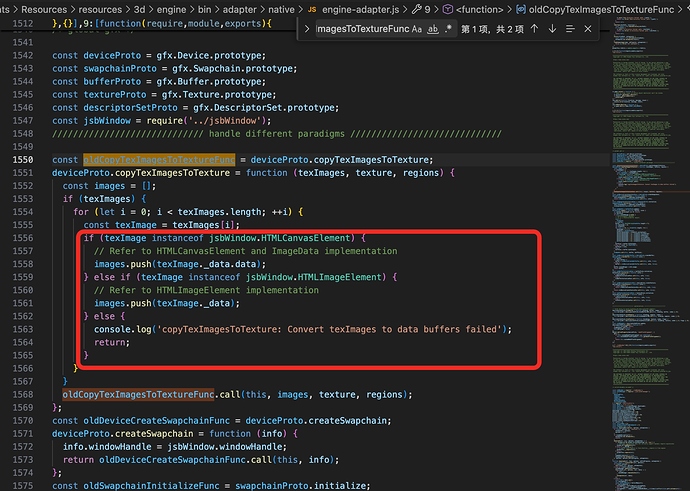Click the JS file icon in breadcrumbs
Screen dimensions: 690x491
(312, 9)
